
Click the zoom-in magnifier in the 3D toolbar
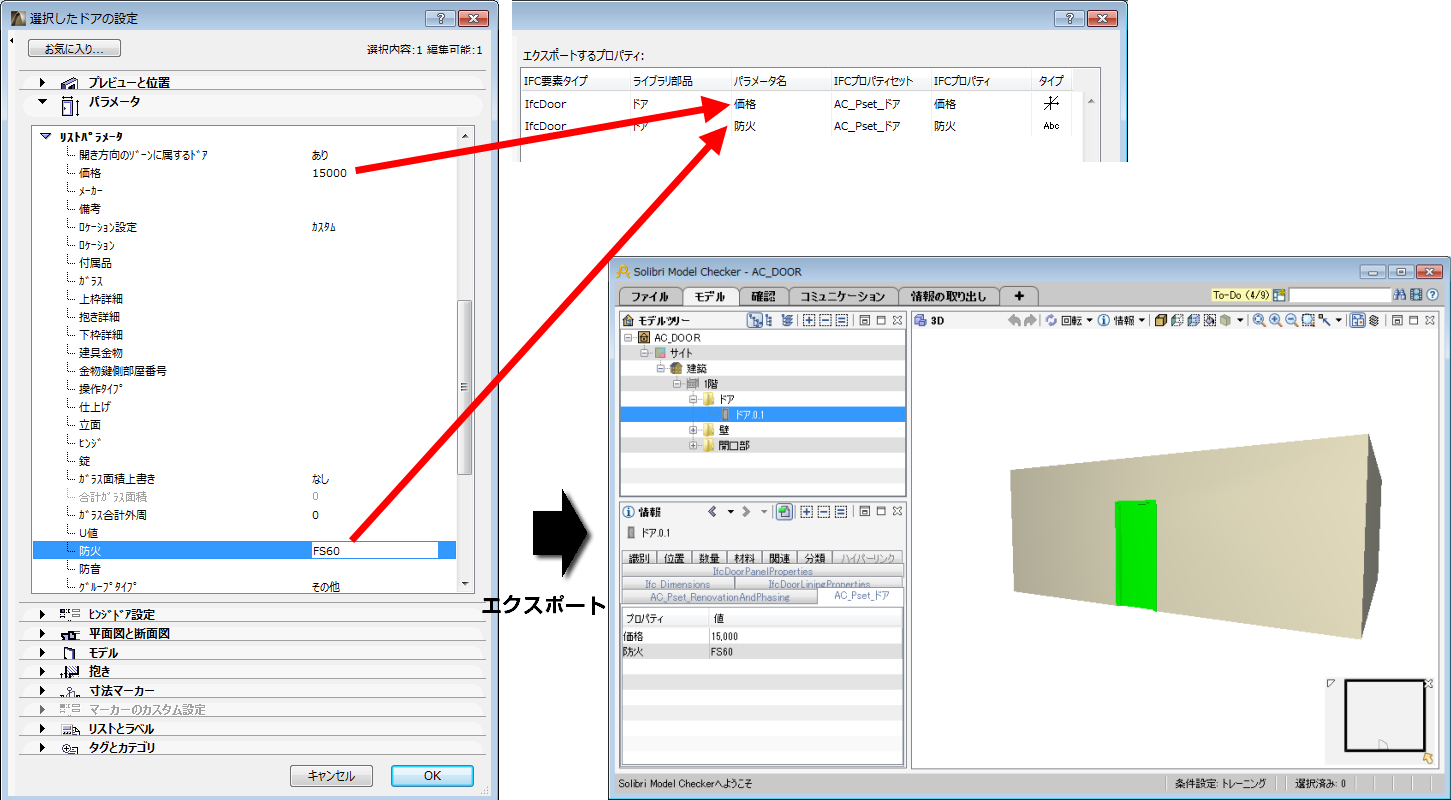[x=1275, y=320]
